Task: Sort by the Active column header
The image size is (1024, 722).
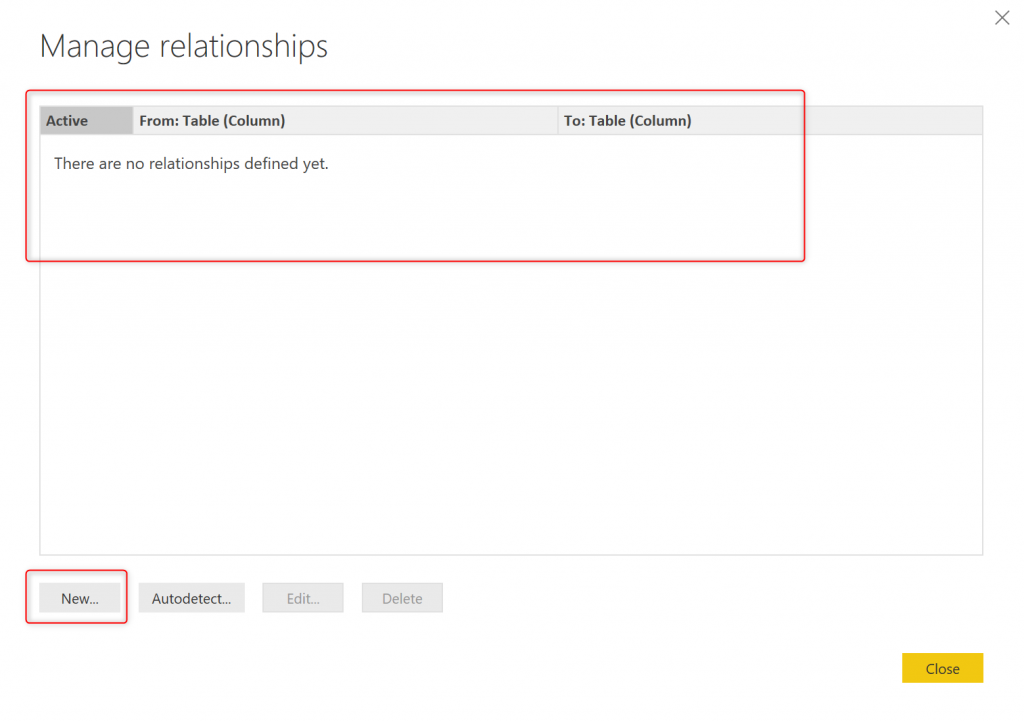Action: tap(86, 121)
